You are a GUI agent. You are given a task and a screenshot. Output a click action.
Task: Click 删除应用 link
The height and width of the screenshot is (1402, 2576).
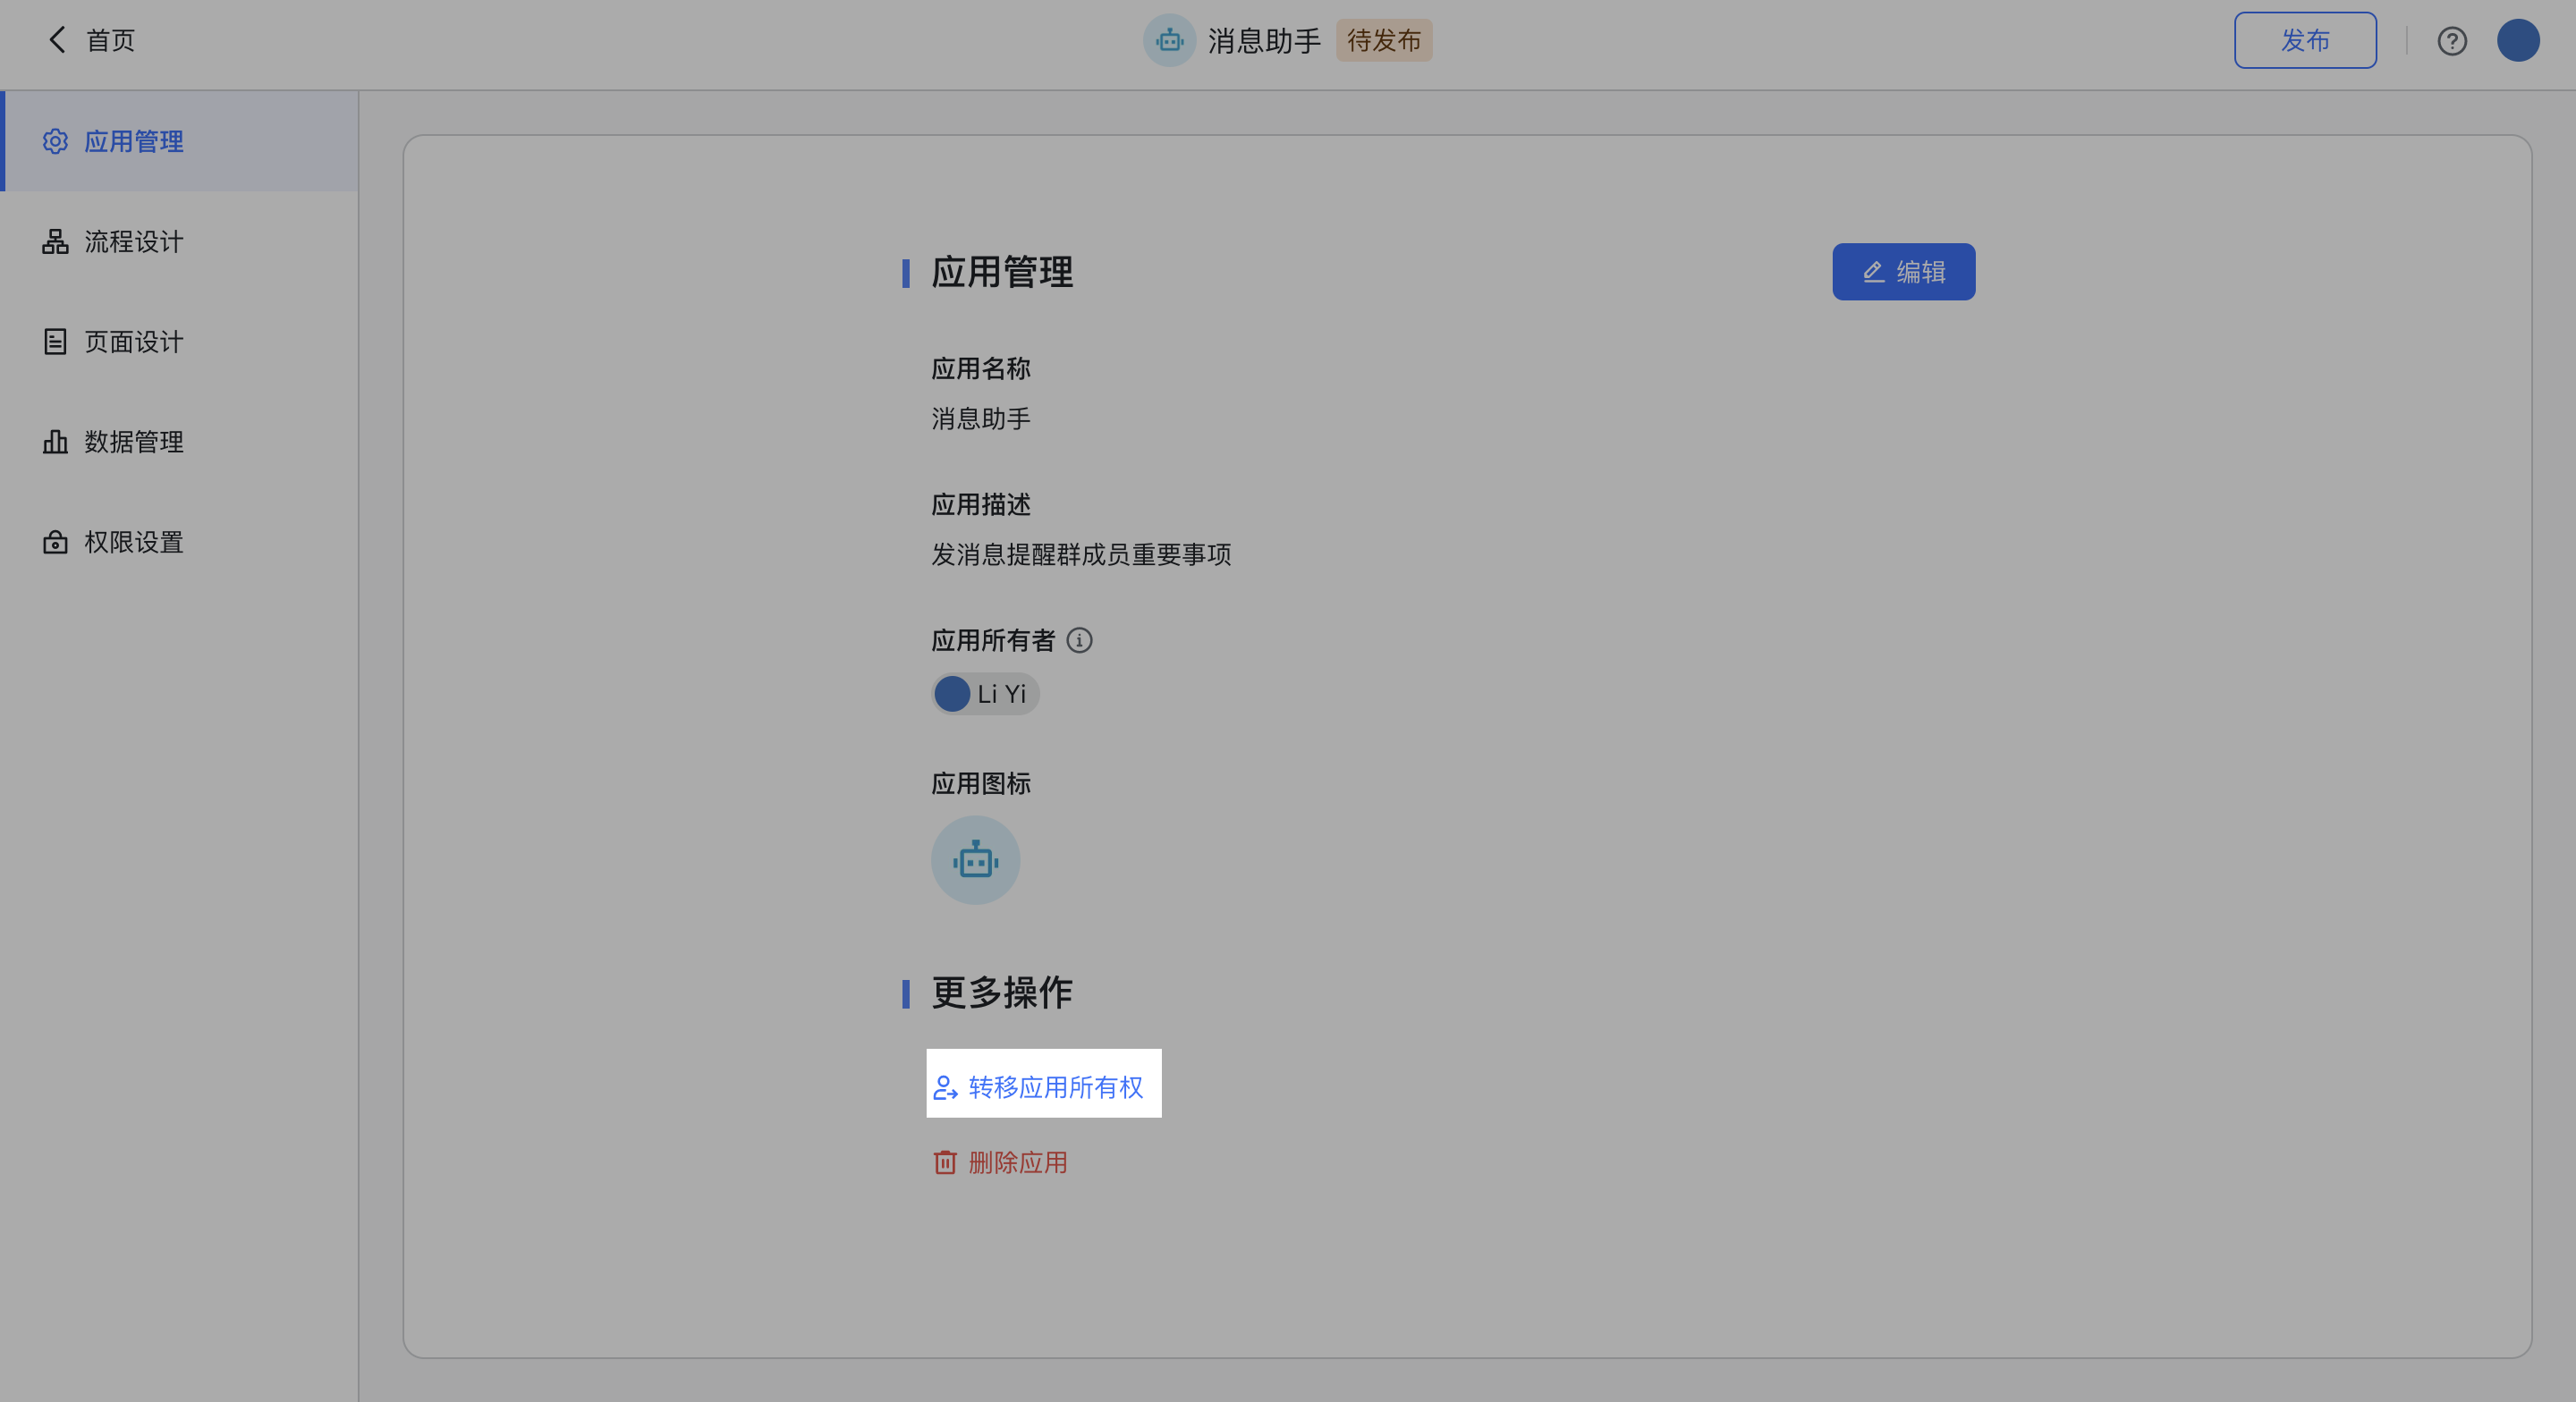coord(1000,1162)
